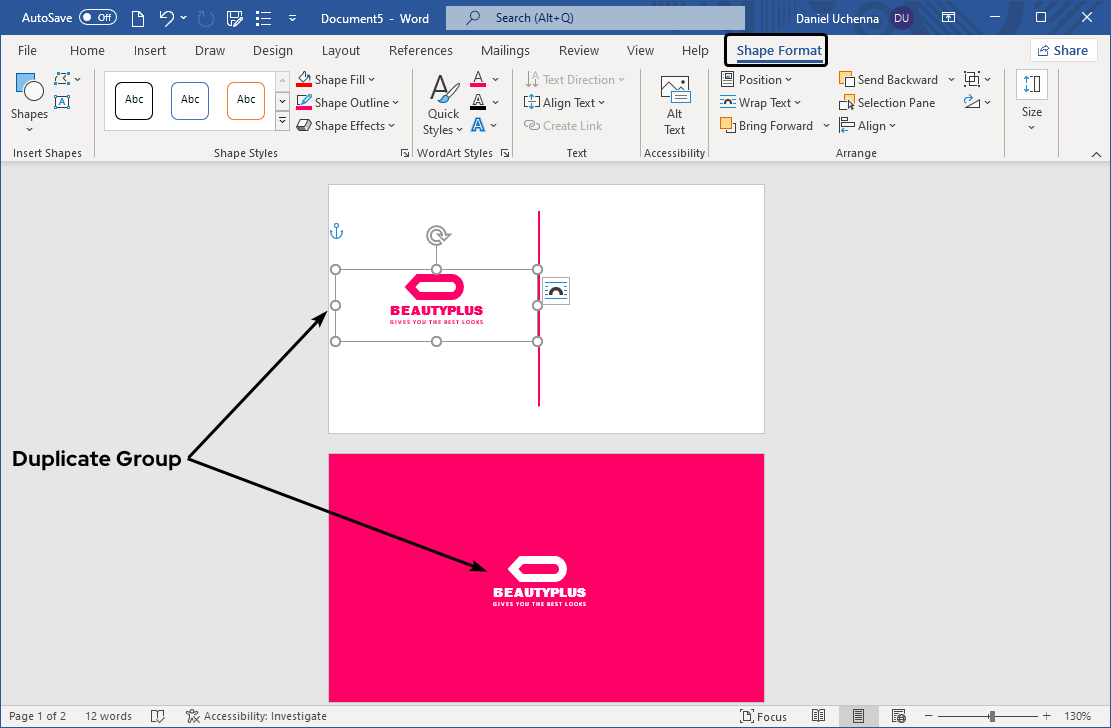Click the Save icon in title bar
The height and width of the screenshot is (728, 1111).
point(235,18)
